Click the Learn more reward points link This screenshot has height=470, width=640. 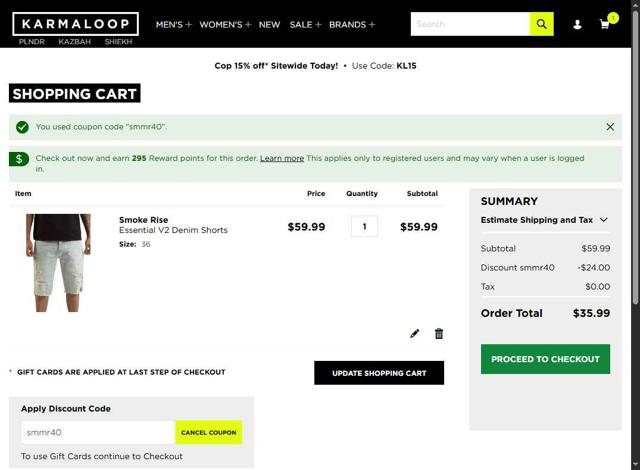[282, 158]
